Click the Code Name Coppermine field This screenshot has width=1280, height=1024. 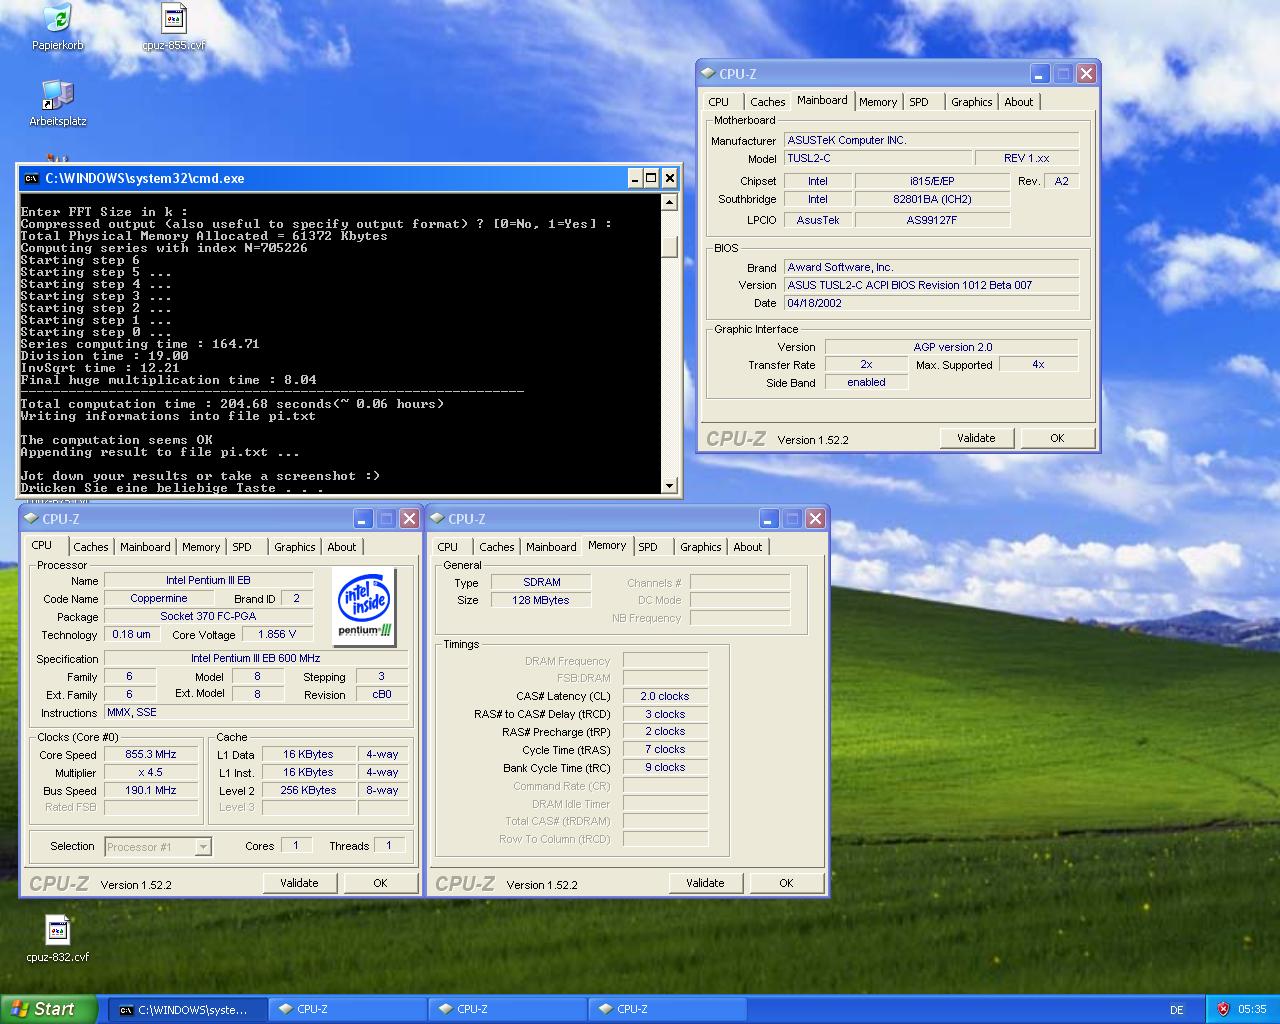coord(159,598)
